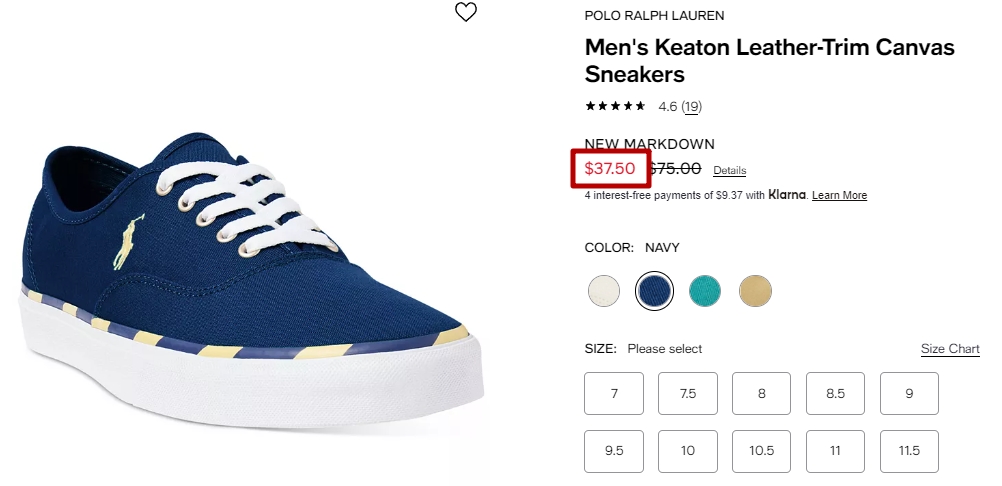Add sneakers to favorites with heart icon
This screenshot has width=1002, height=486.
click(466, 11)
